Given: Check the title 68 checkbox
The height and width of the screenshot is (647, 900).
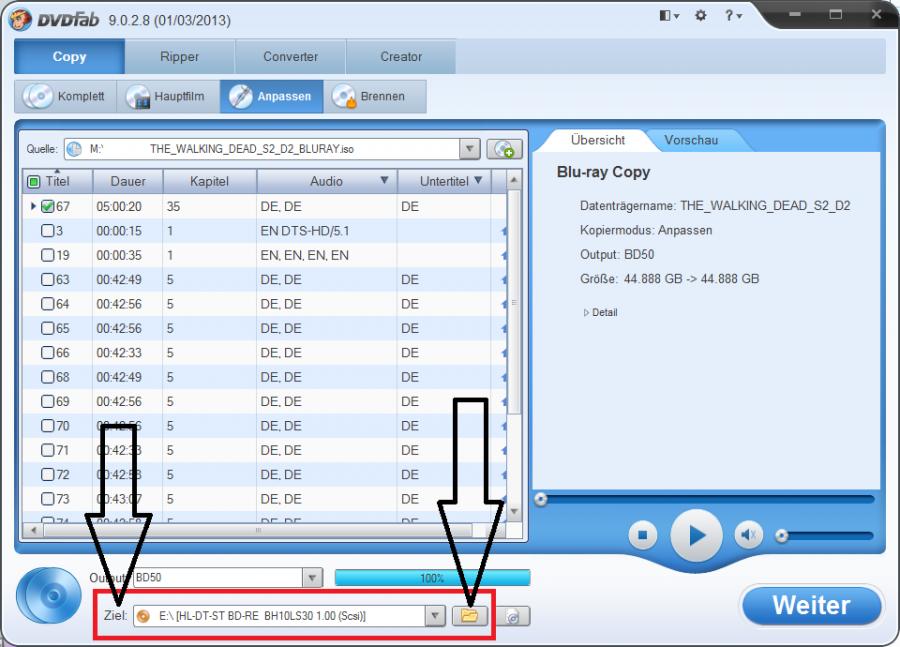Looking at the screenshot, I should click(x=48, y=377).
